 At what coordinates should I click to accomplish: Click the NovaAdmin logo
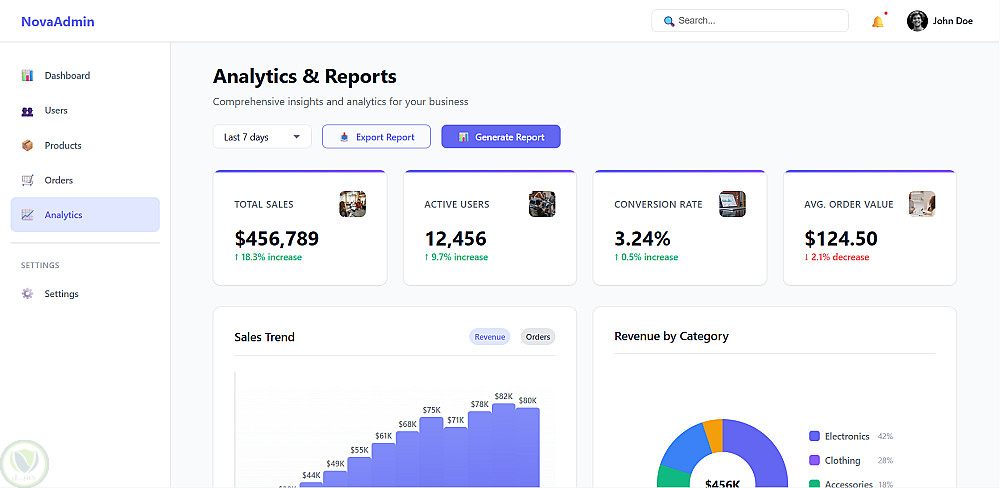57,21
